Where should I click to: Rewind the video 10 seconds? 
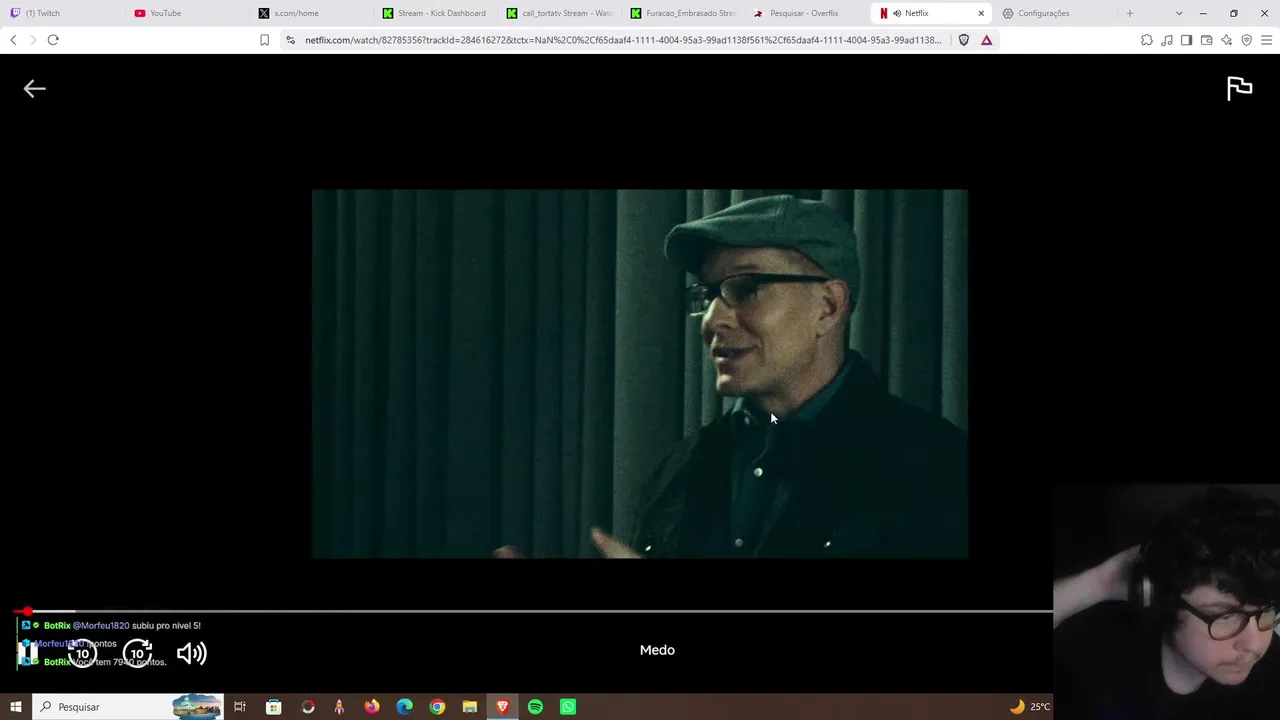pyautogui.click(x=82, y=654)
